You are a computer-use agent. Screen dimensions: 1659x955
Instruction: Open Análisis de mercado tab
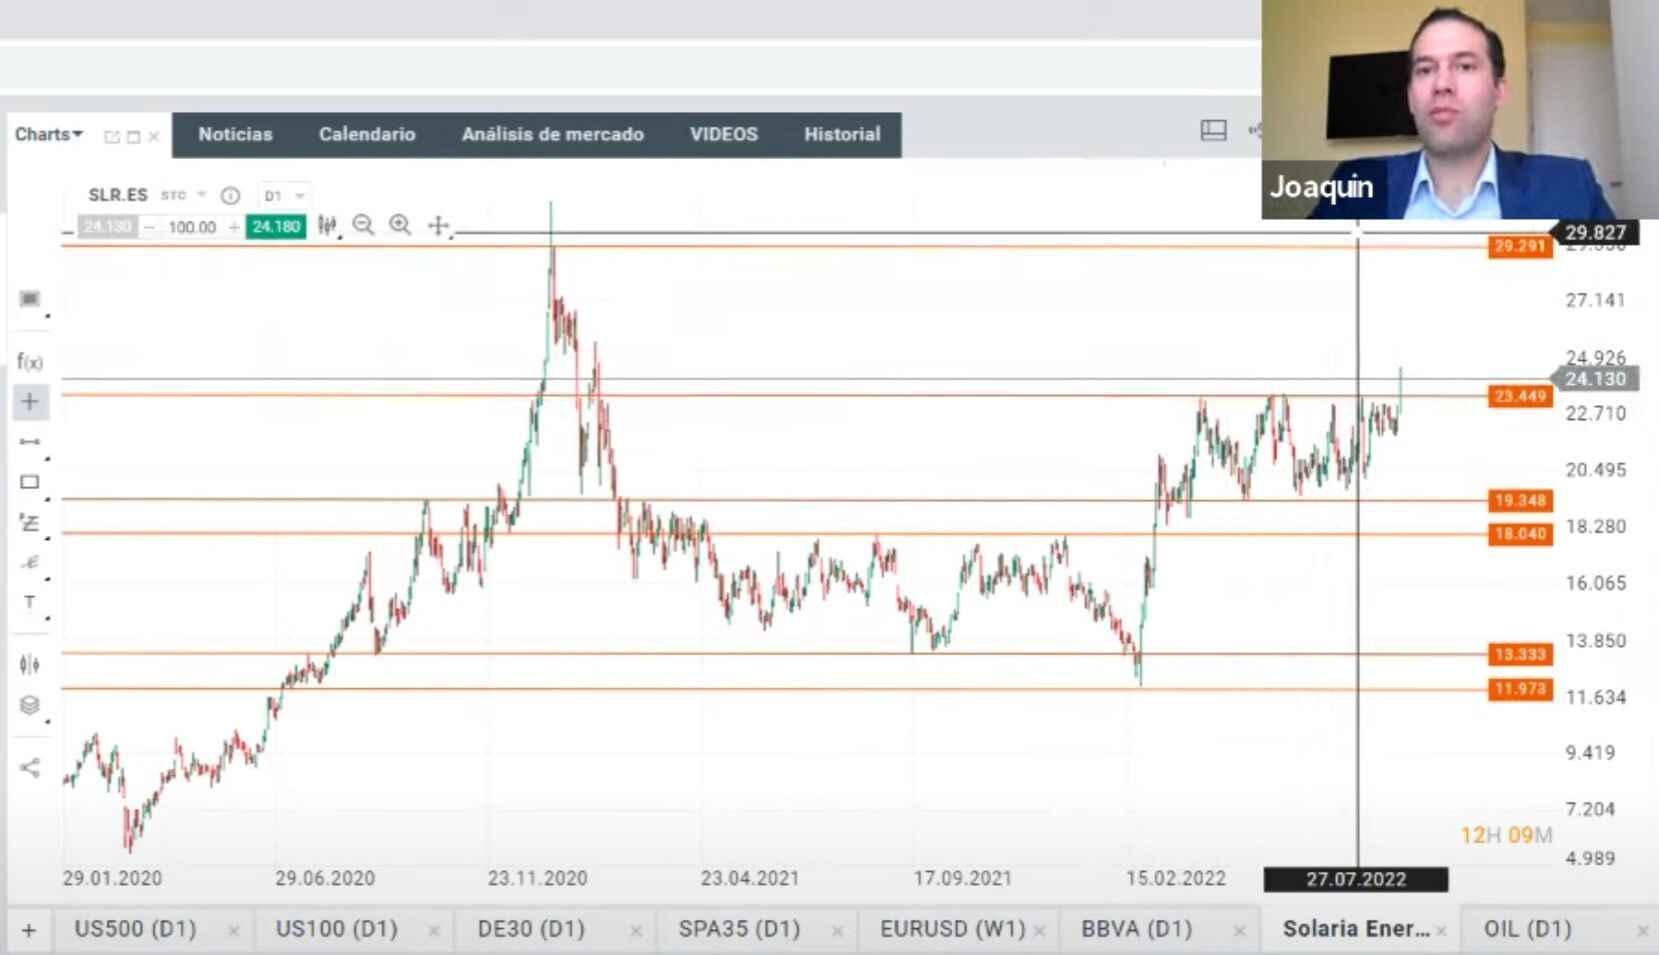coord(552,134)
